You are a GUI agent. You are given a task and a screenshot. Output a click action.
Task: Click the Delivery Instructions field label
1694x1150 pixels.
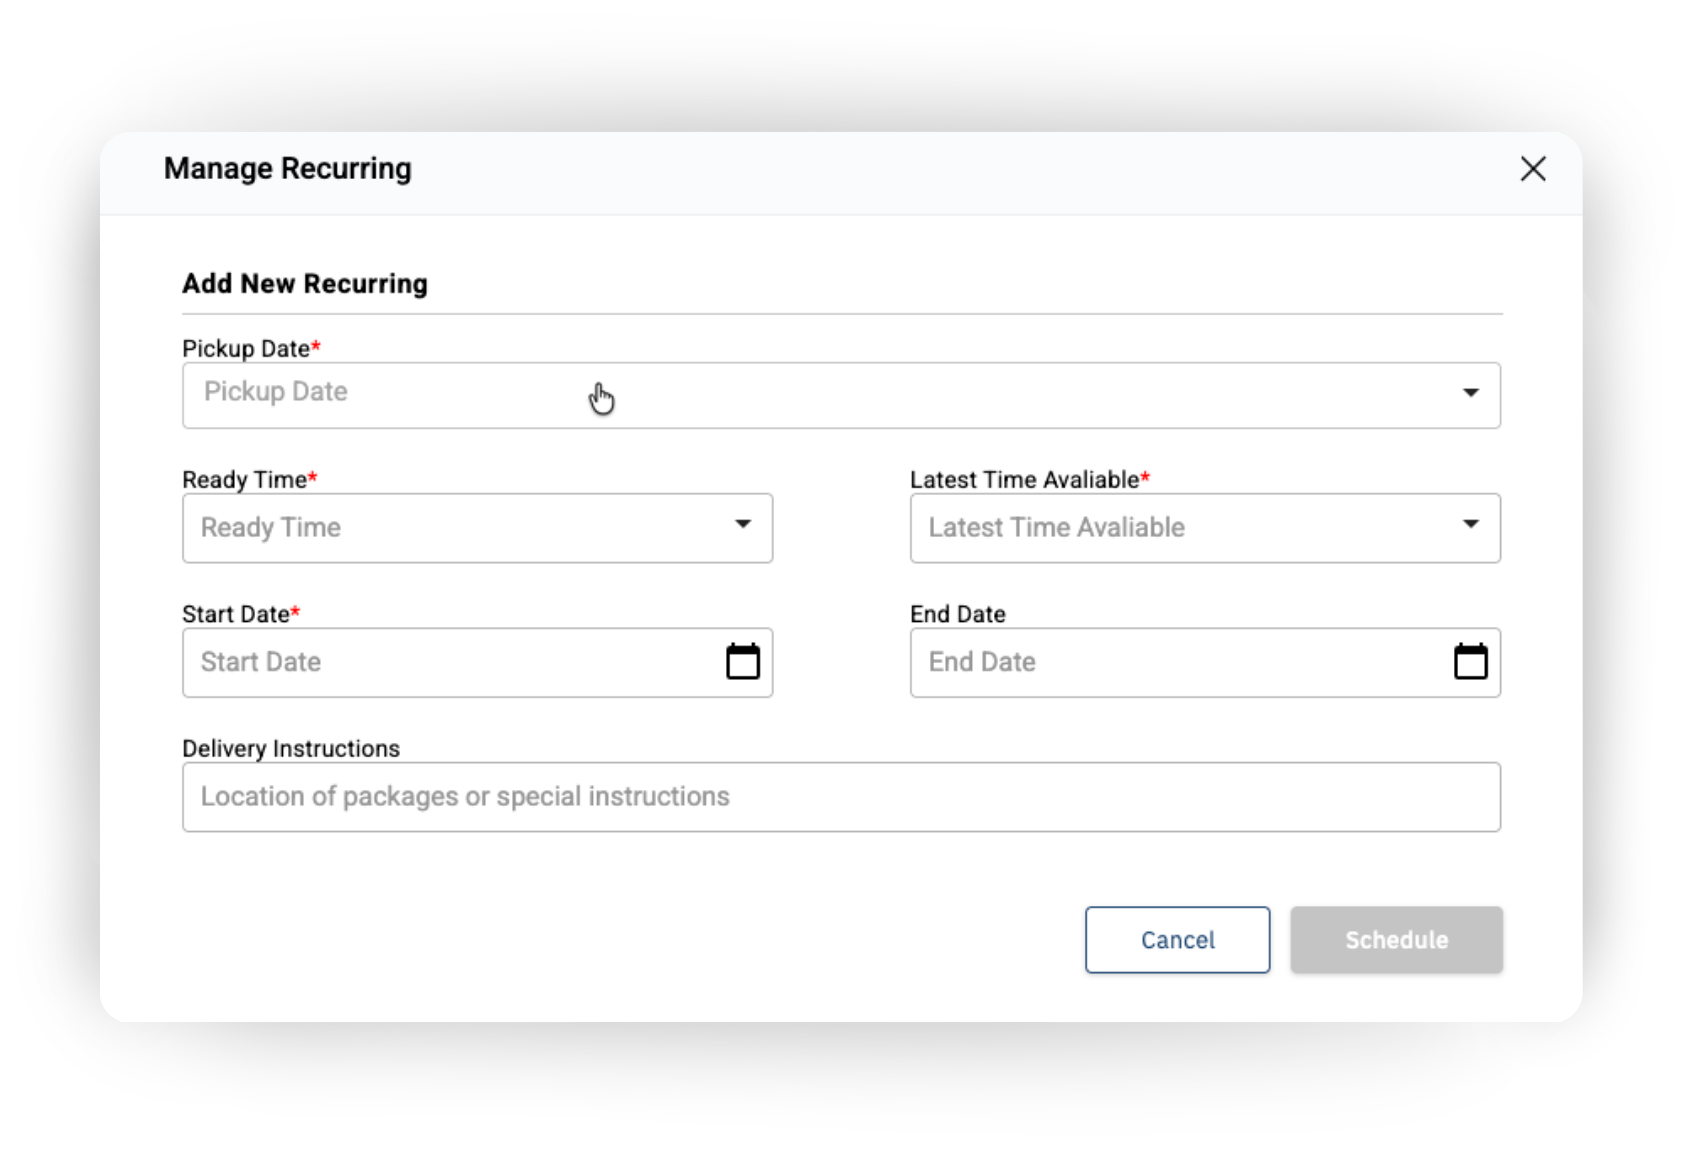pos(291,749)
